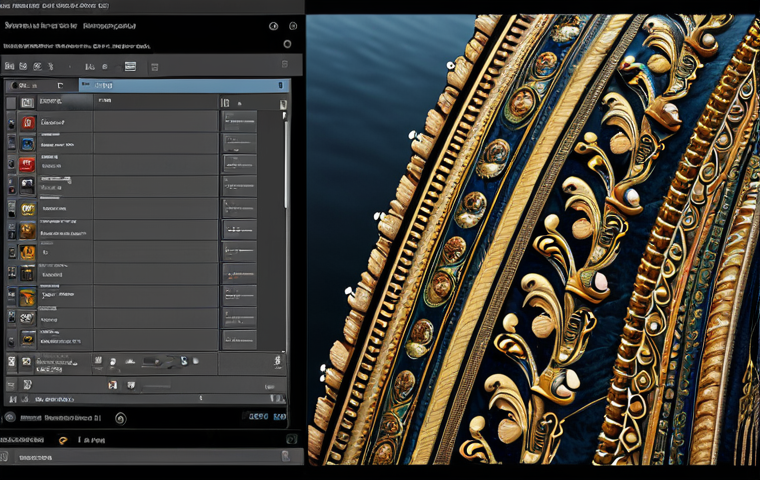The image size is (760, 480).
Task: Click the first icon of the top toolbar
Action: coord(9,66)
